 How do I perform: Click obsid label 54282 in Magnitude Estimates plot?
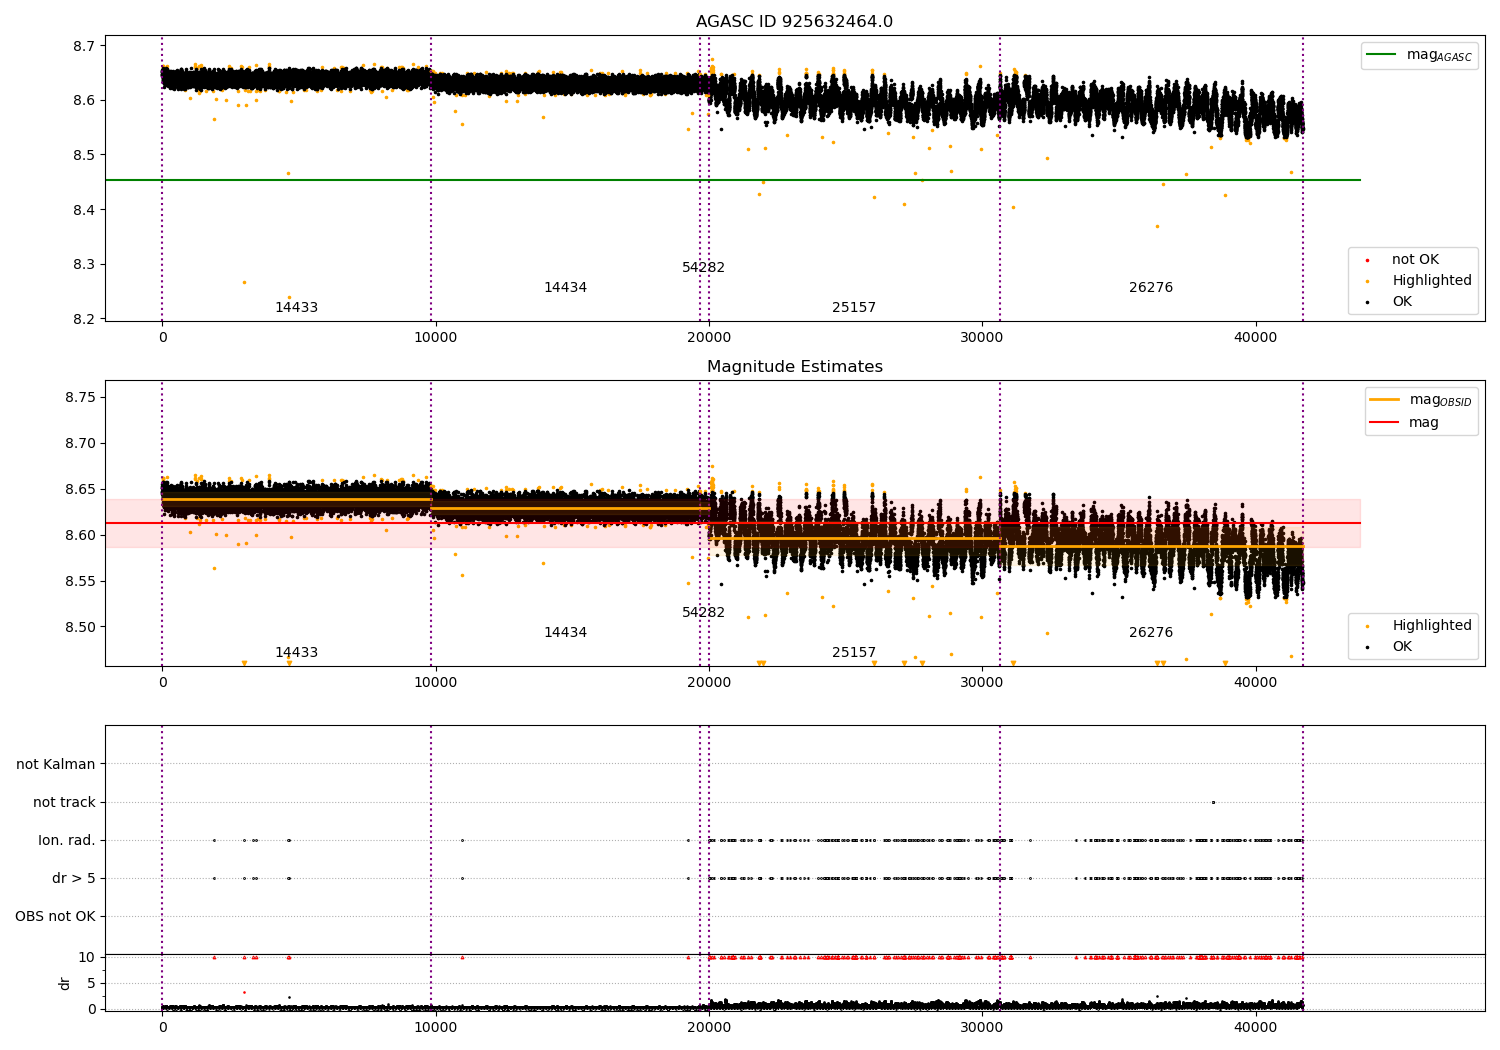pos(703,613)
